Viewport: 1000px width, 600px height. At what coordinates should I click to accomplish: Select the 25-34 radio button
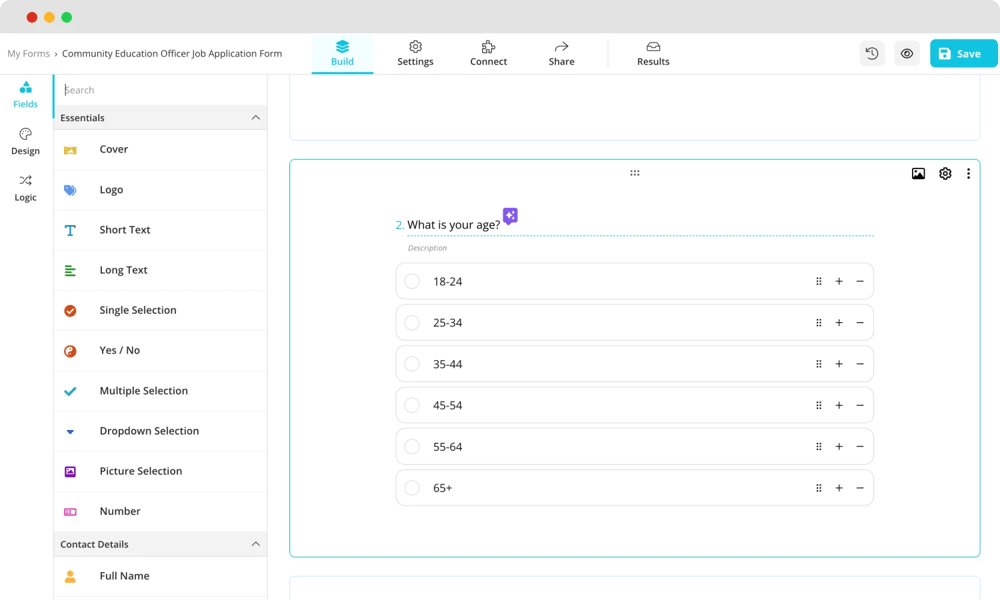click(x=412, y=323)
